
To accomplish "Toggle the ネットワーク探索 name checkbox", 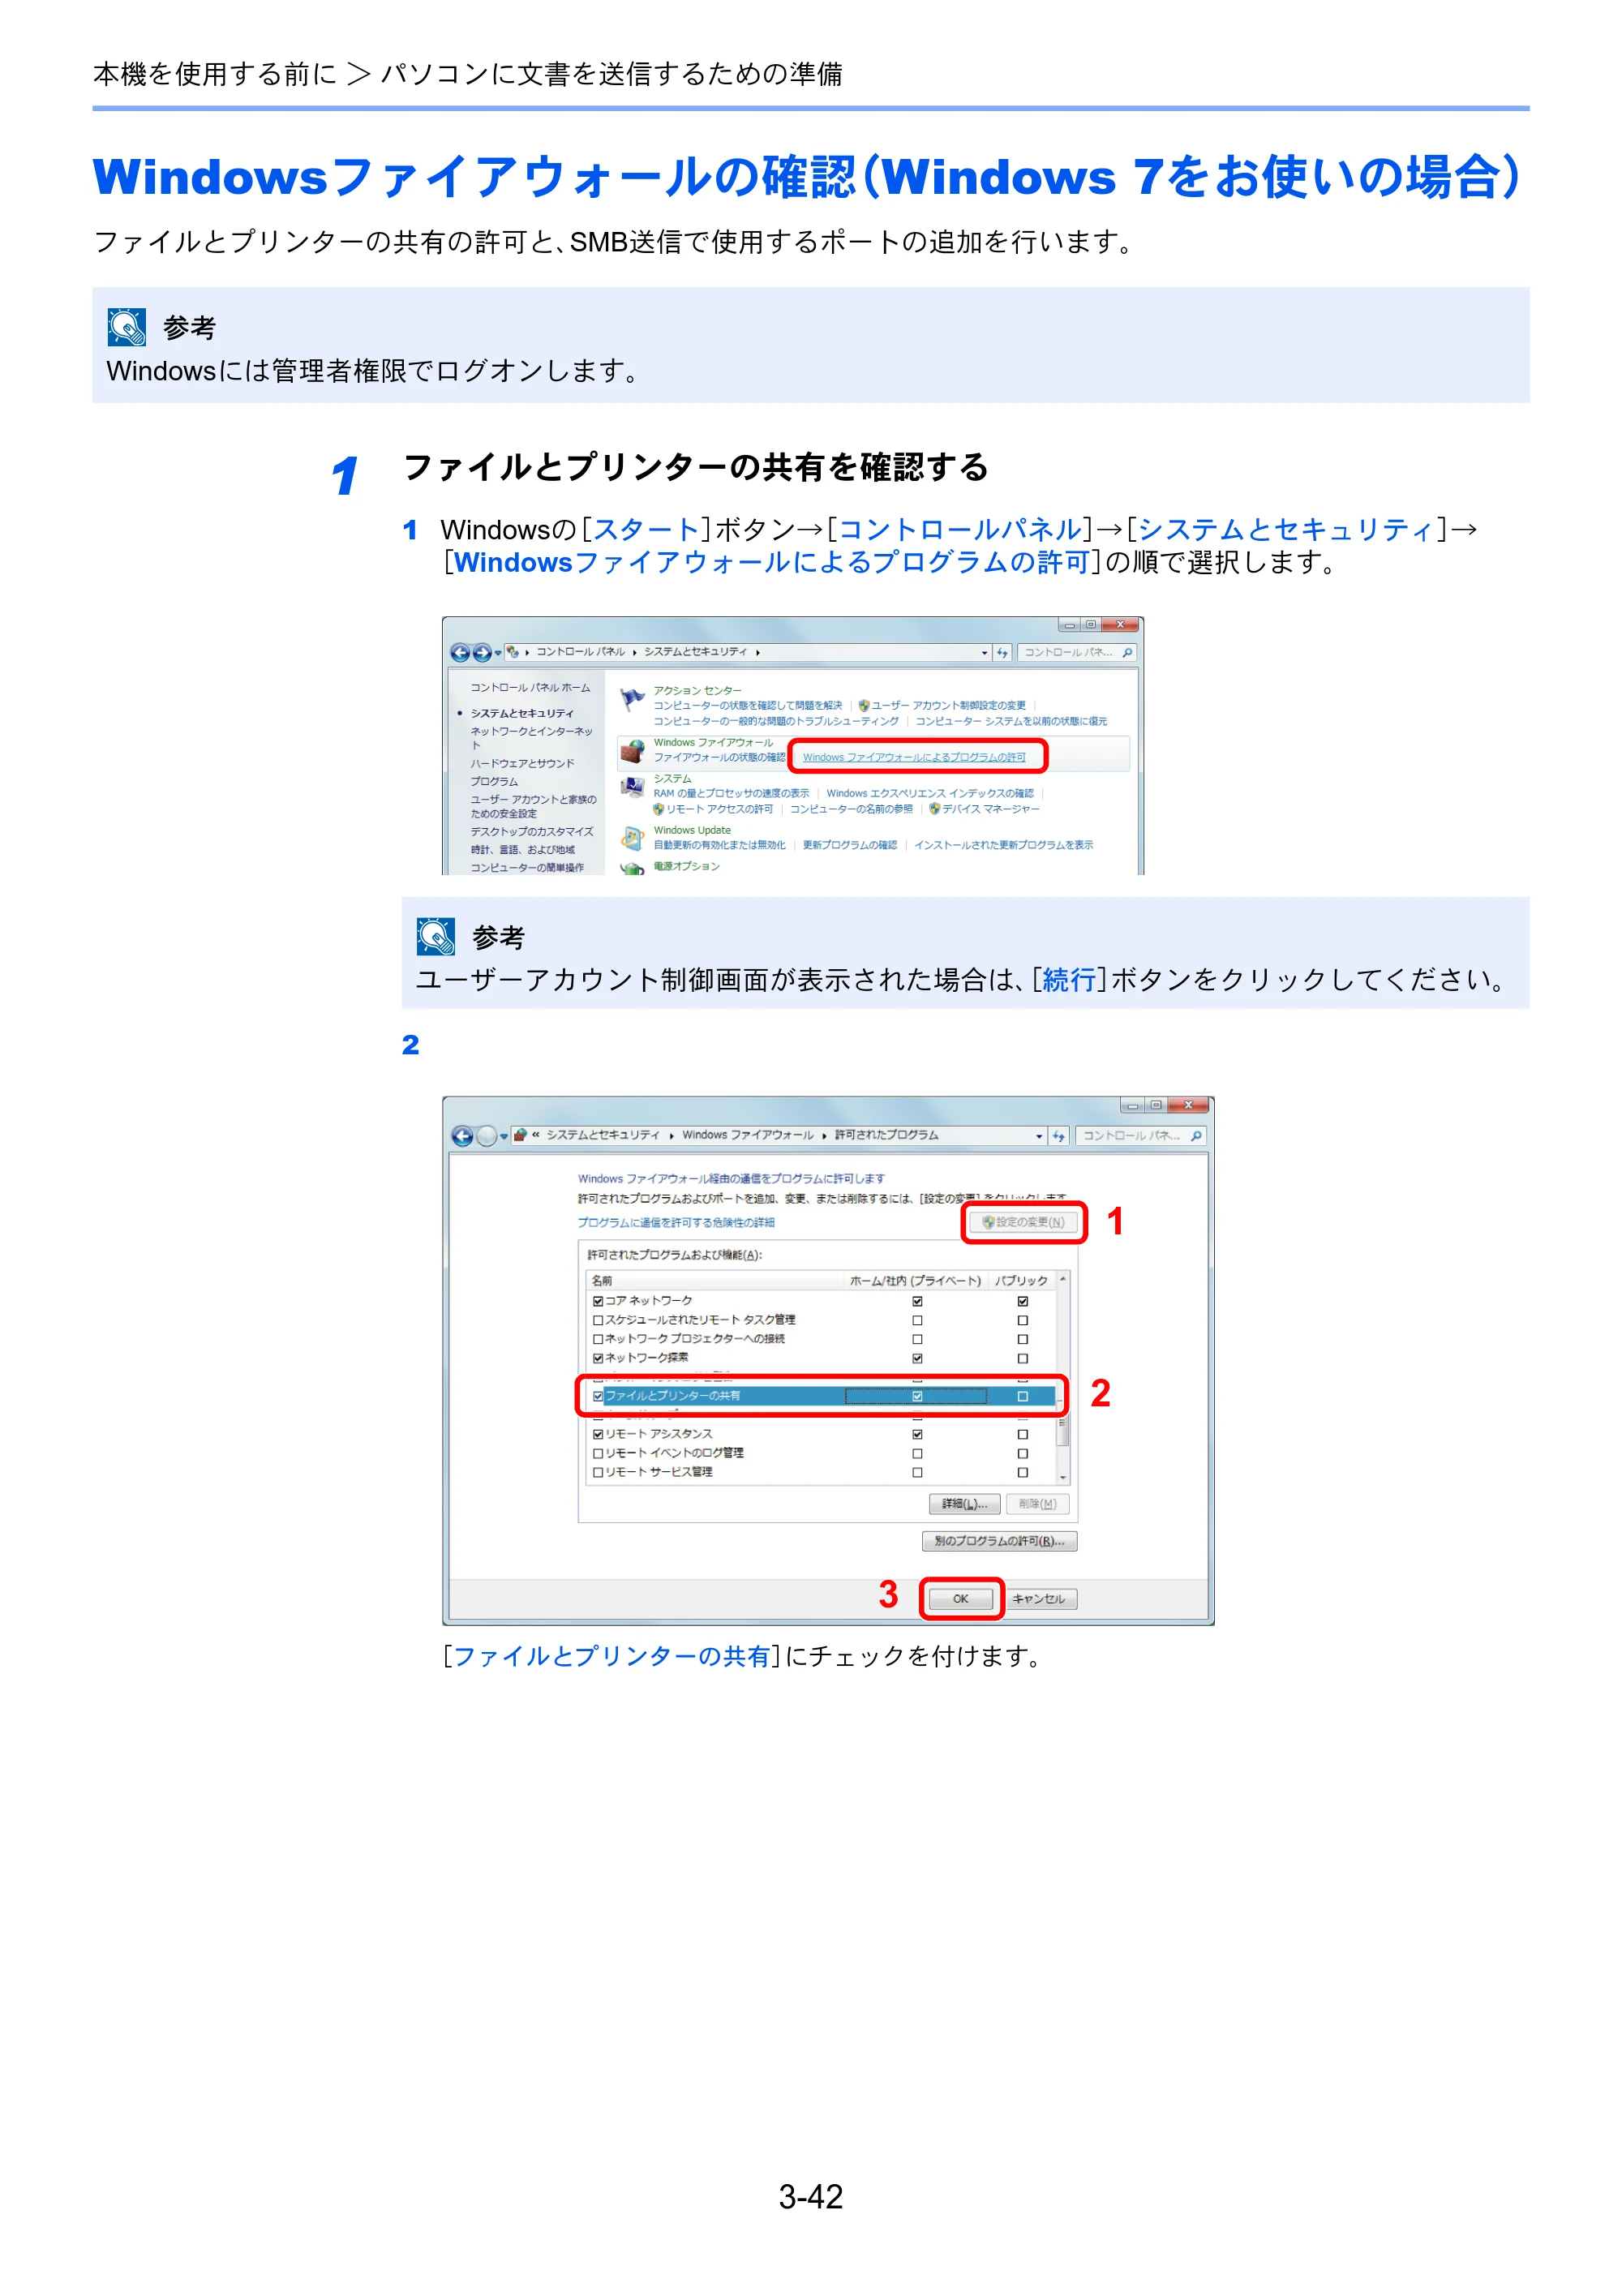I will (598, 1358).
